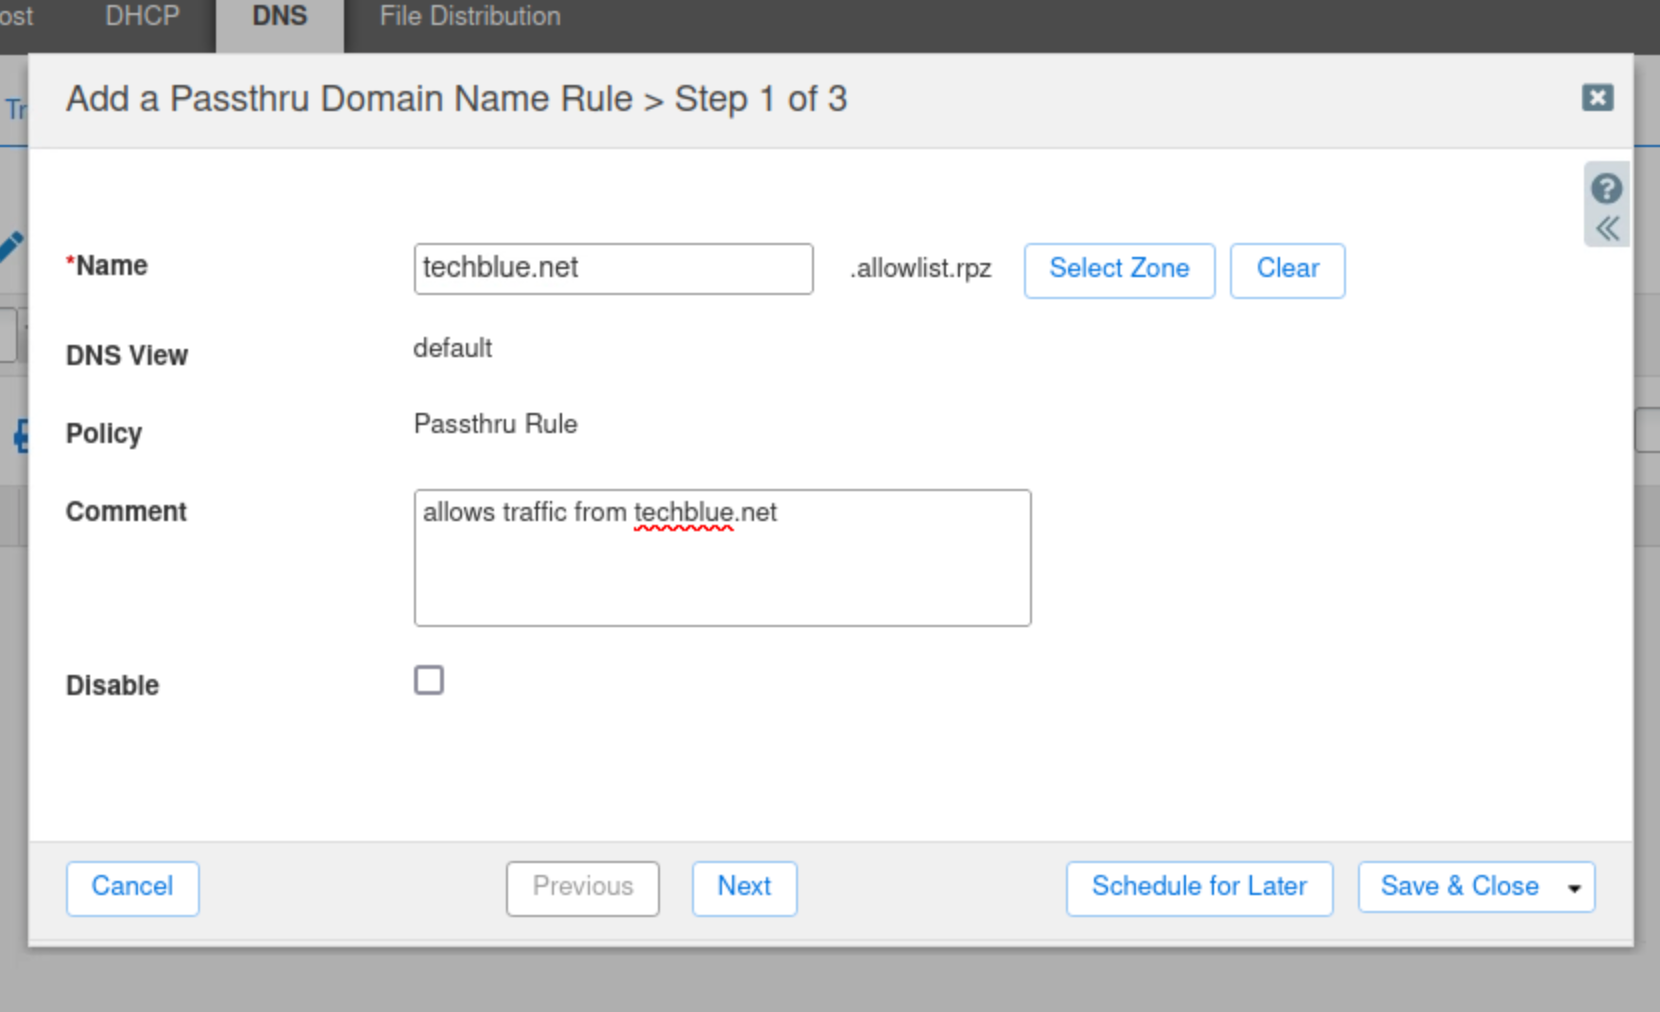The height and width of the screenshot is (1012, 1660).
Task: Focus the Name field containing techblue.net
Action: (612, 268)
